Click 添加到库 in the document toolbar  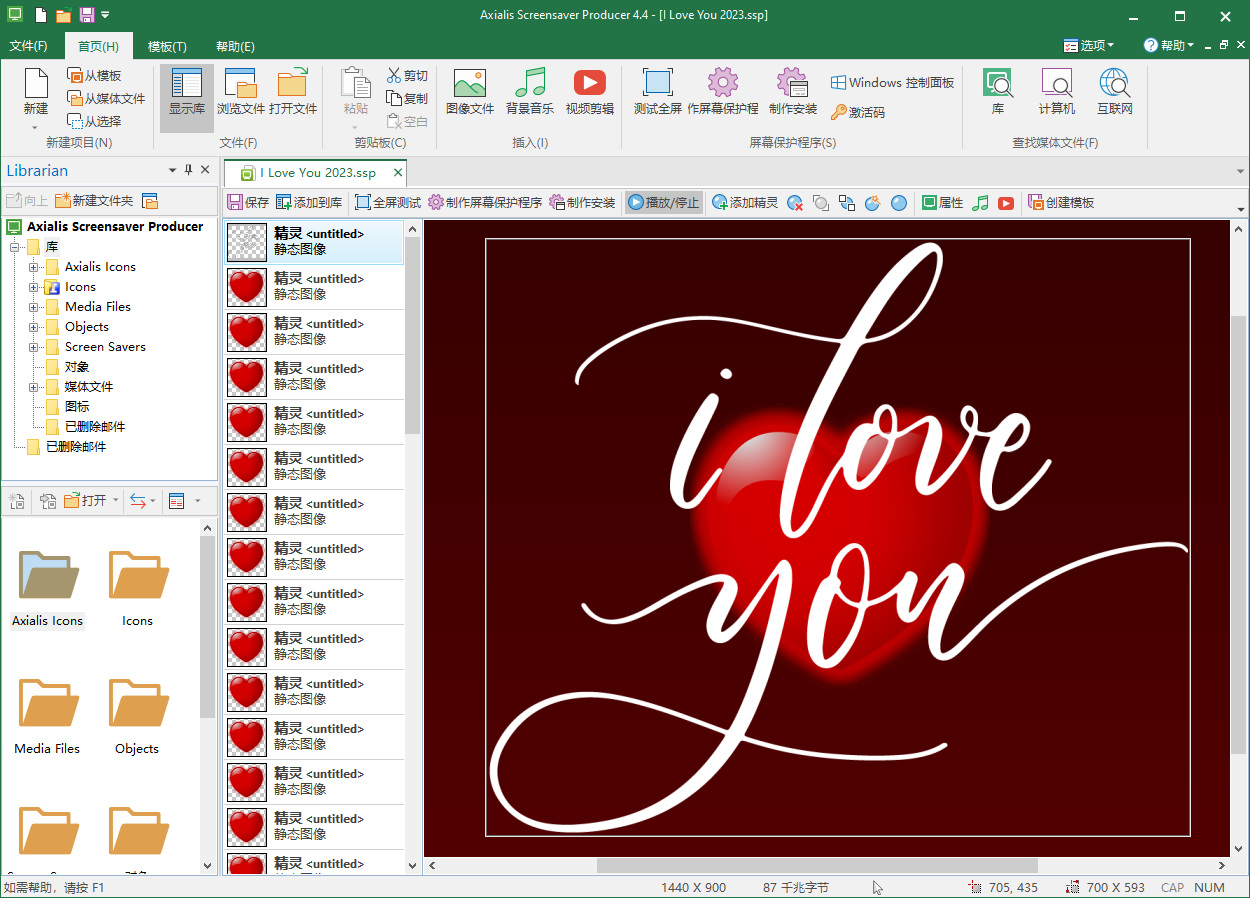[309, 202]
